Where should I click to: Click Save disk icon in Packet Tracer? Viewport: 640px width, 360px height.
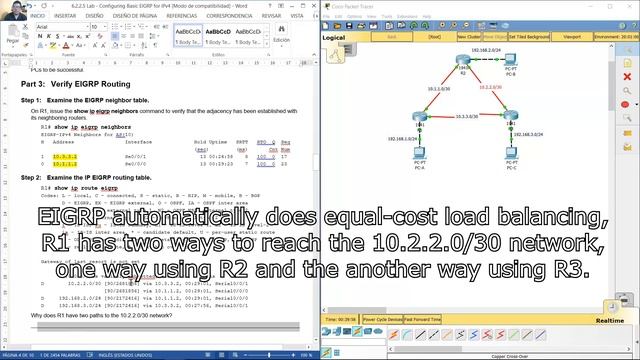(x=349, y=26)
